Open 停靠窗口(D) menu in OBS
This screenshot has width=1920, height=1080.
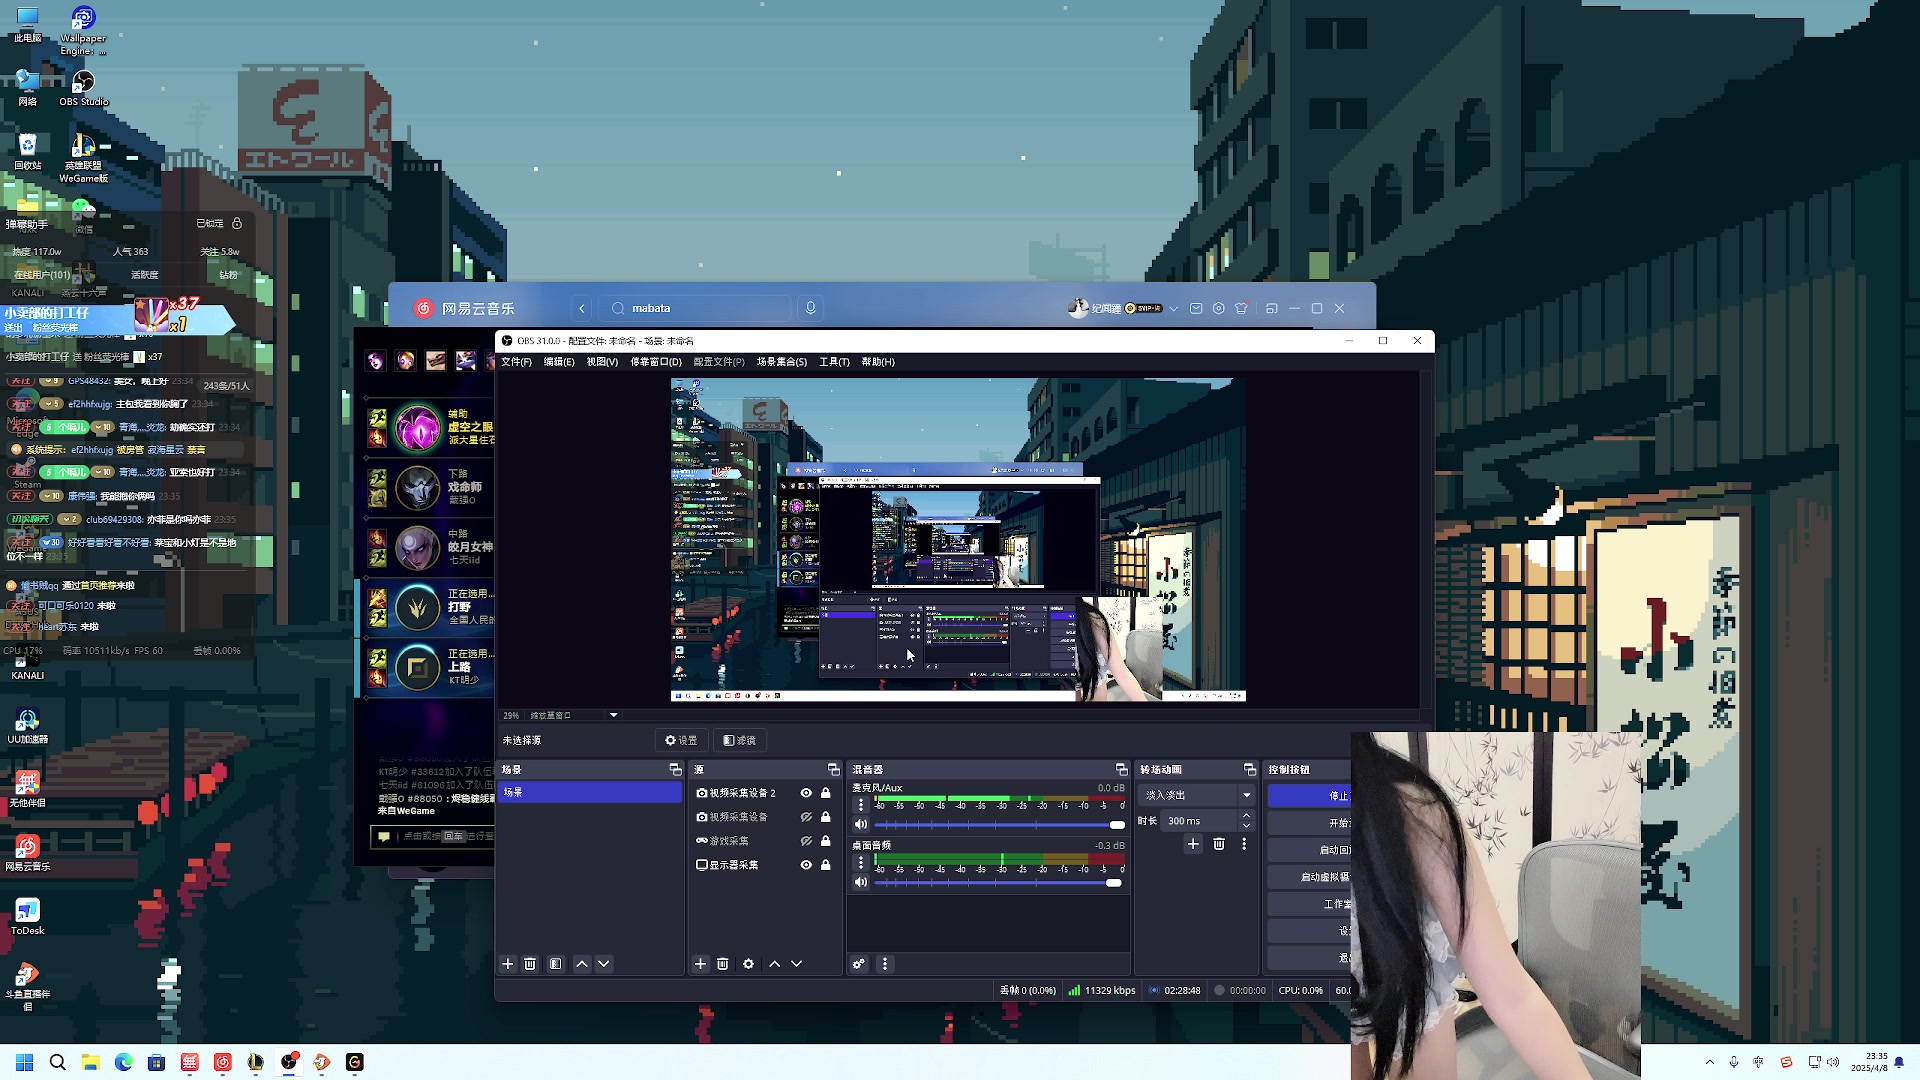click(x=656, y=362)
